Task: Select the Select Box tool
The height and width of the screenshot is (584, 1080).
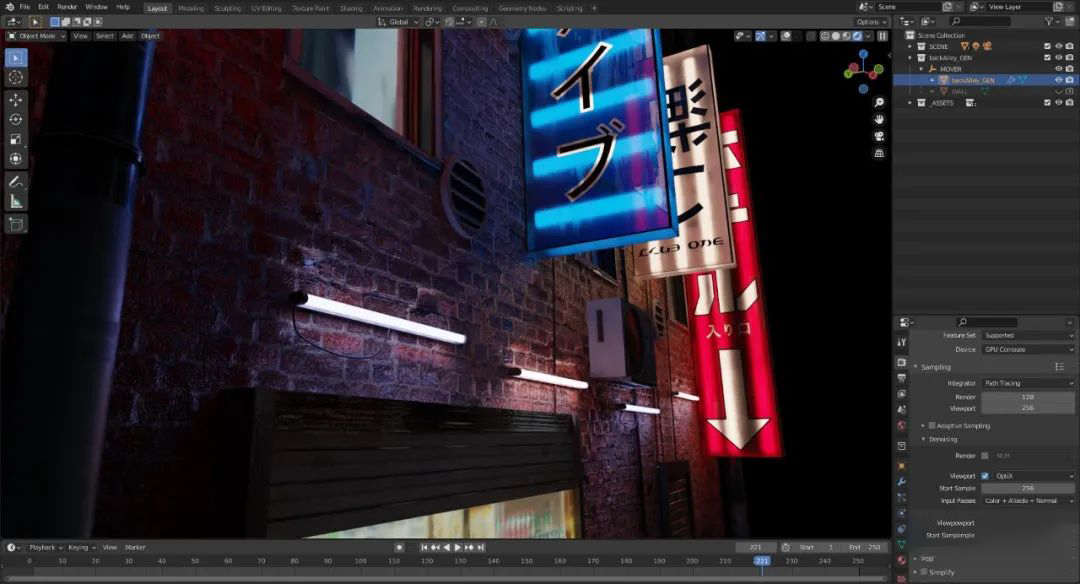Action: [x=15, y=57]
